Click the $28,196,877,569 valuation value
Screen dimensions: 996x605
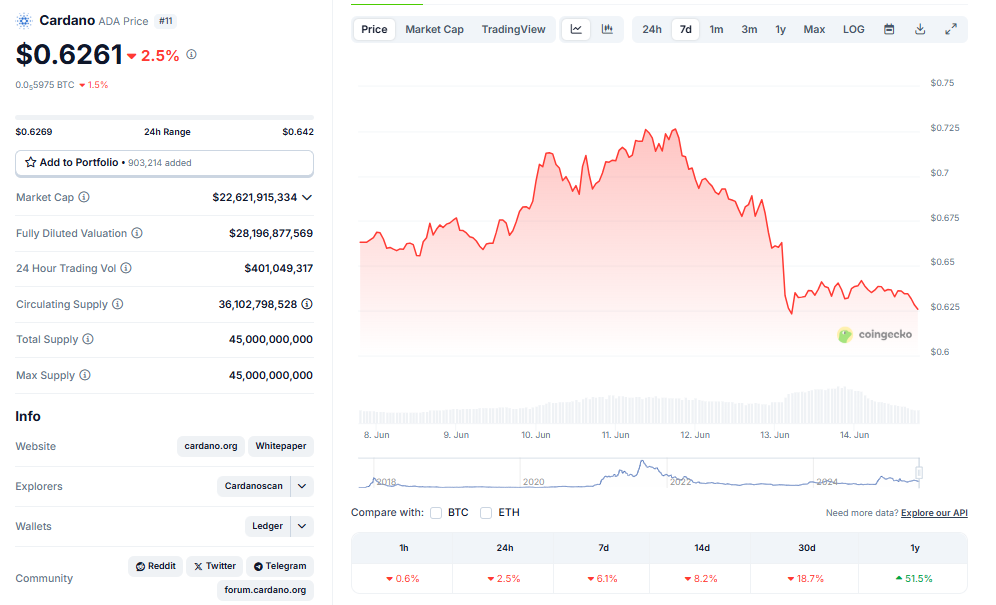pos(271,233)
